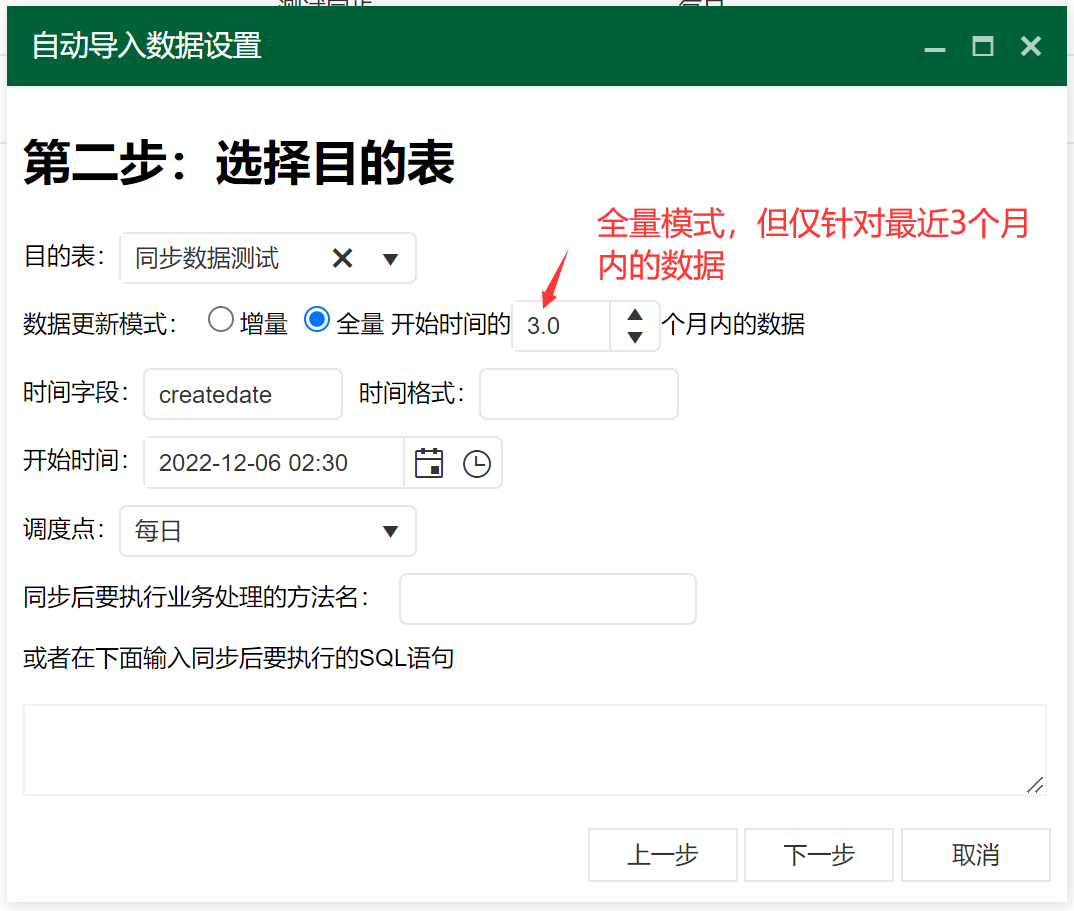
Task: Minimize the 自动导入数据设置 dialog
Action: pos(935,47)
